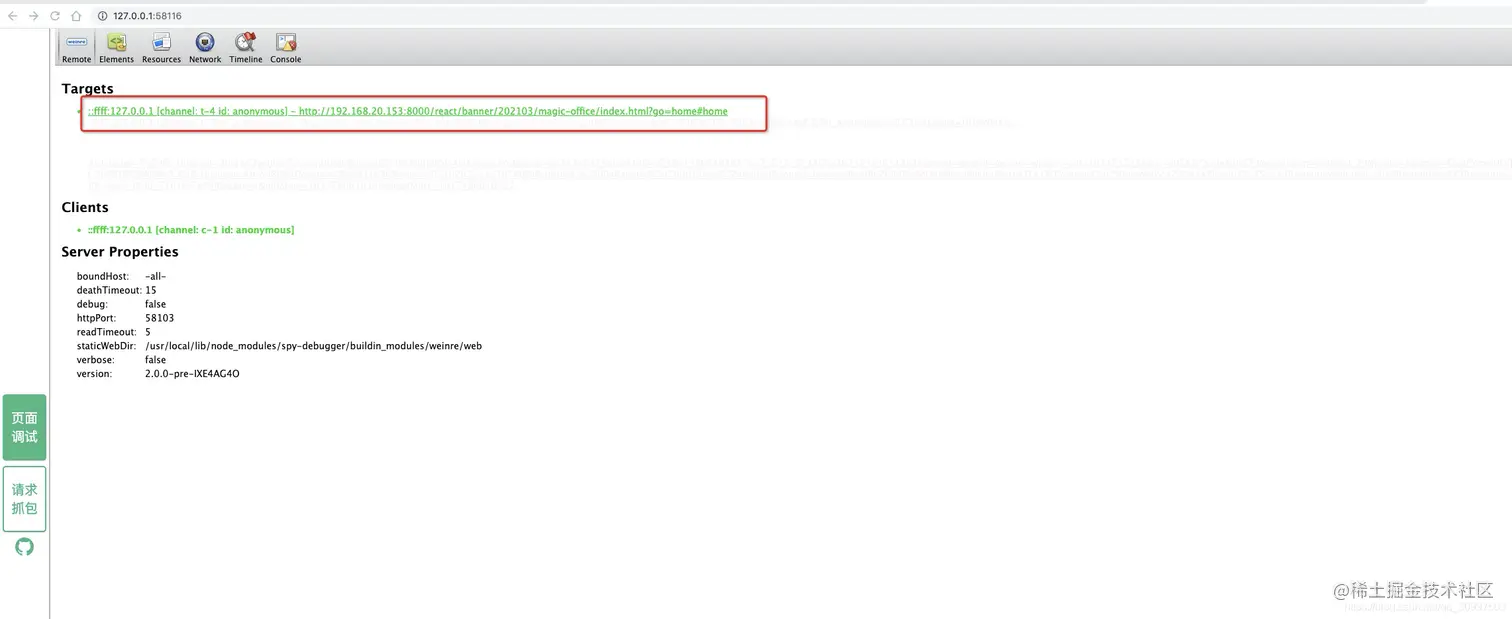Select boundHost value -all-
The height and width of the screenshot is (619, 1512).
[x=155, y=276]
